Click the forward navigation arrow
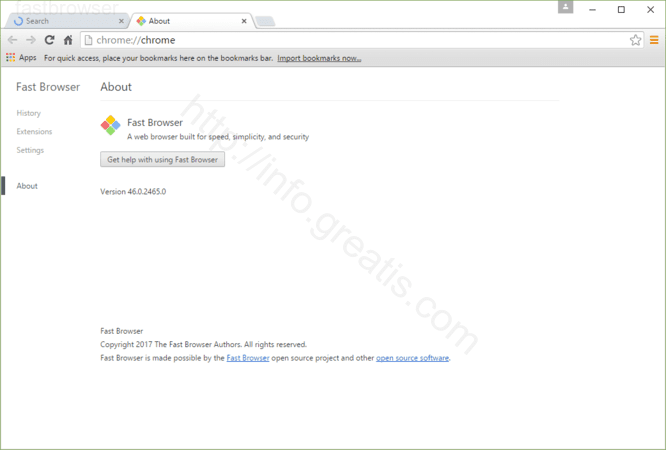 tap(31, 40)
